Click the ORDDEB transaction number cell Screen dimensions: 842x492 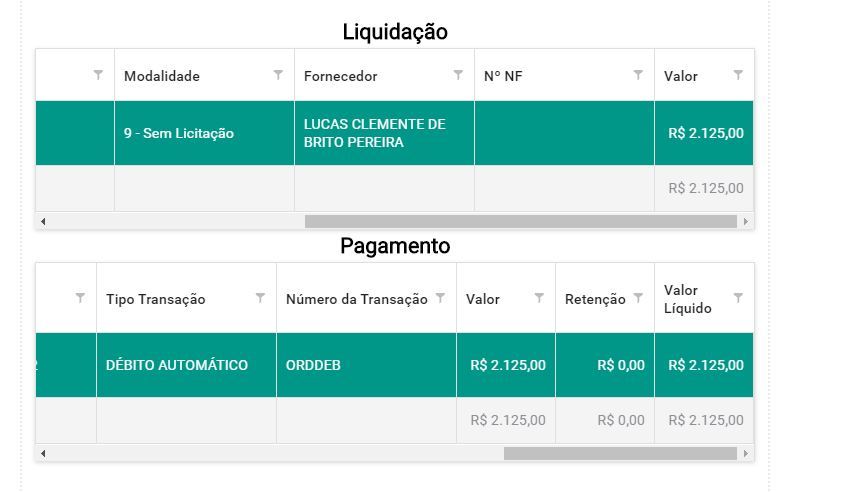366,365
